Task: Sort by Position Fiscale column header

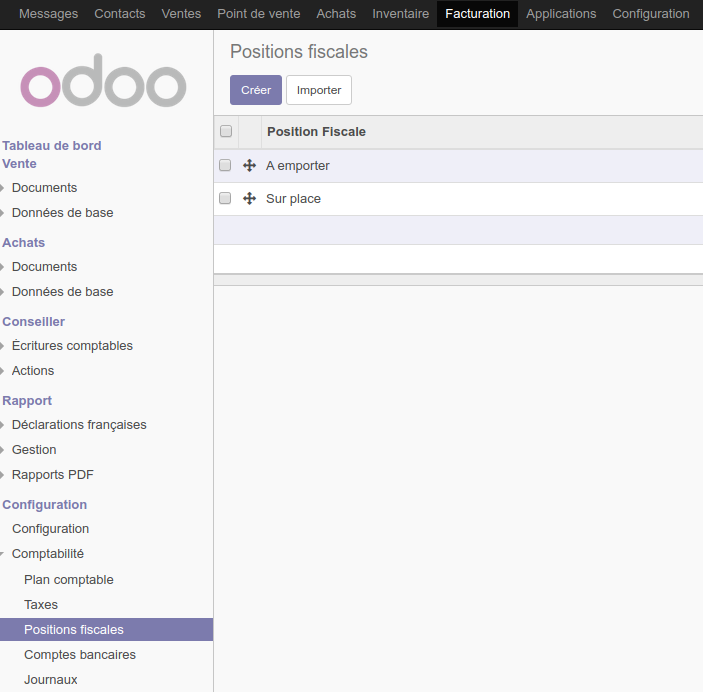Action: (x=316, y=132)
